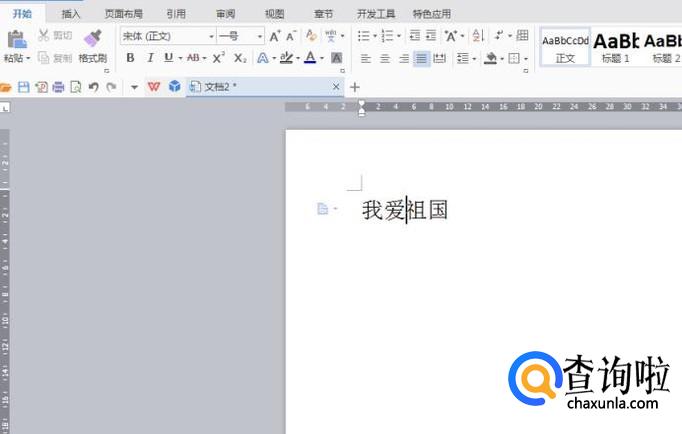The height and width of the screenshot is (434, 682).
Task: Click the save icon in quick access toolbar
Action: pyautogui.click(x=23, y=87)
